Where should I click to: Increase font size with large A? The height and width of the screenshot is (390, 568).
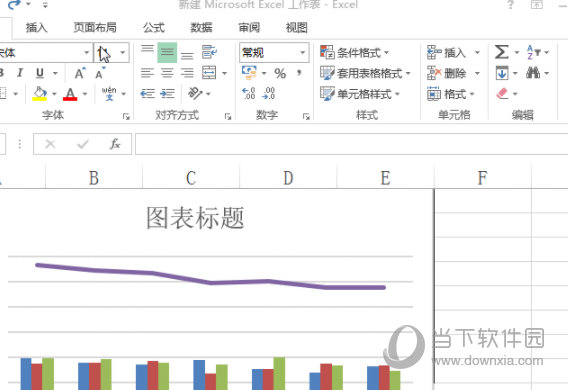(80, 73)
